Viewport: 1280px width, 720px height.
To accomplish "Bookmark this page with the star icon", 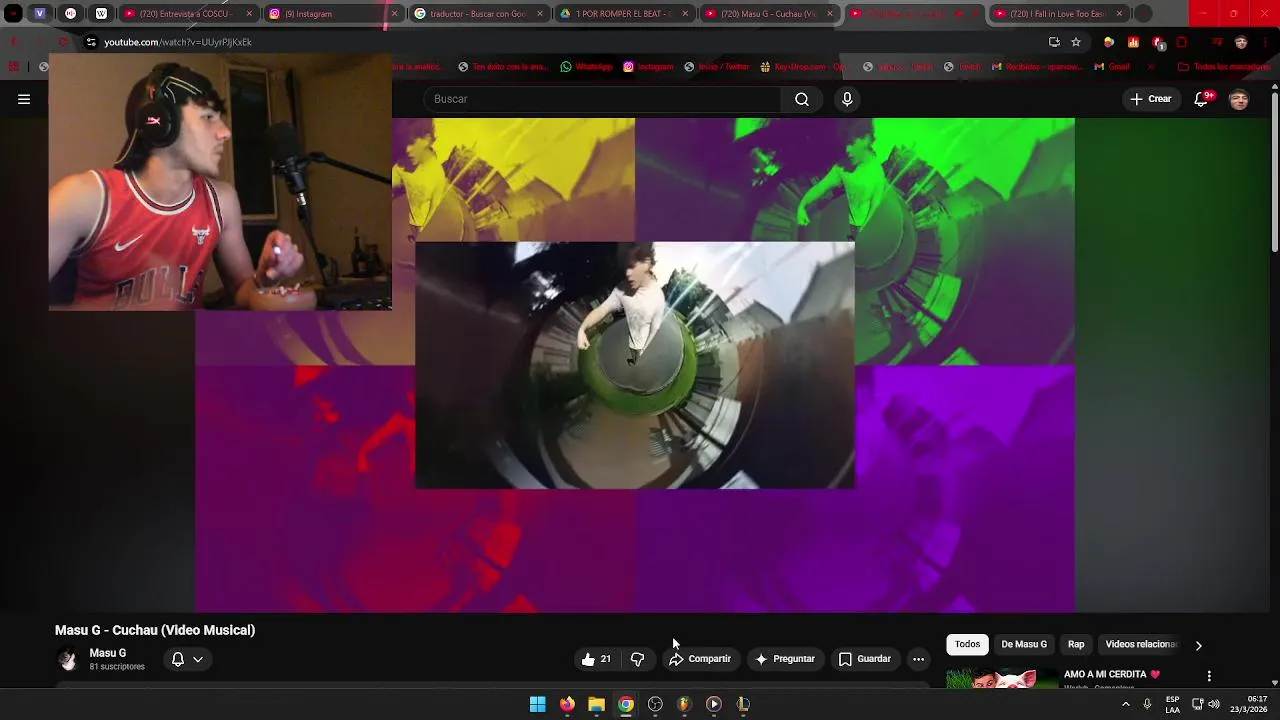I will [1076, 42].
